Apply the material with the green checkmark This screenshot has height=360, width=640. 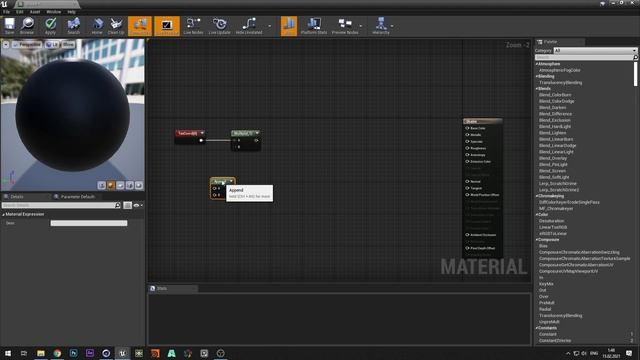50,26
